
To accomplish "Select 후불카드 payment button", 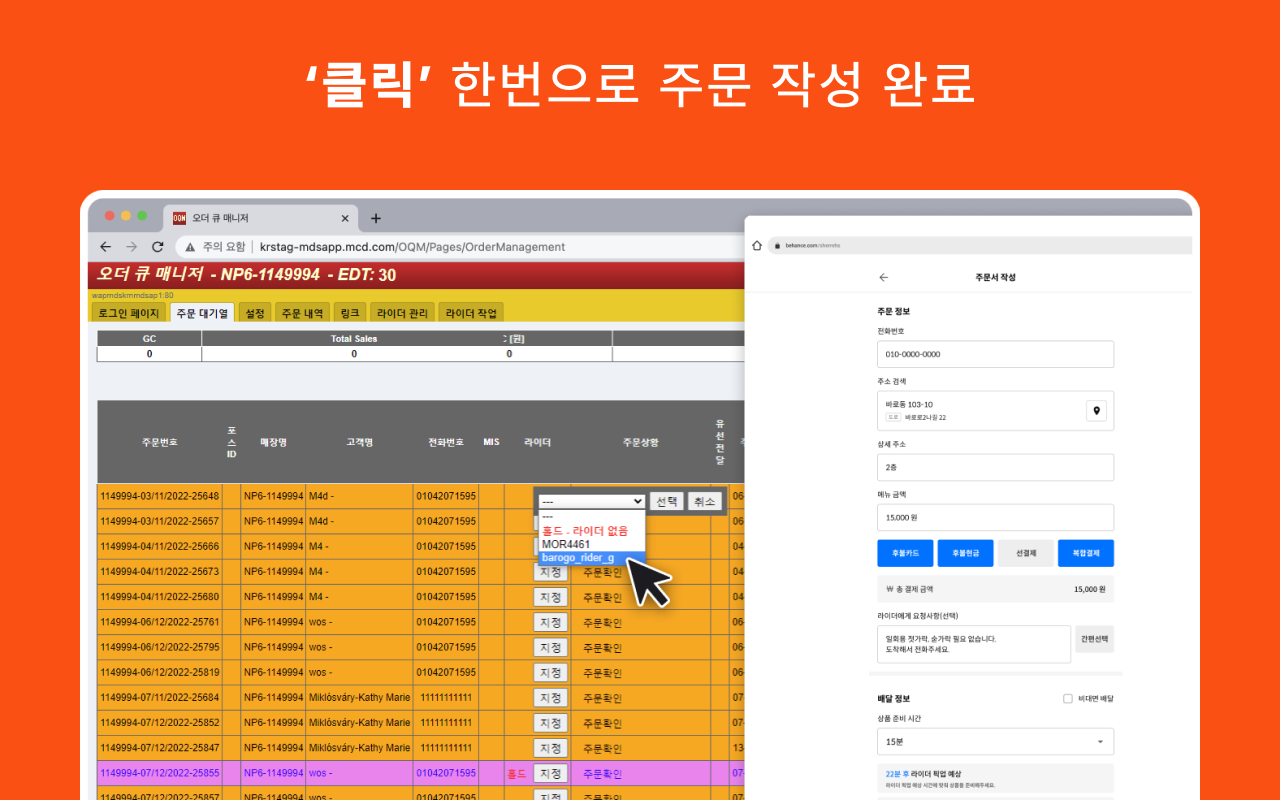I will pos(905,553).
